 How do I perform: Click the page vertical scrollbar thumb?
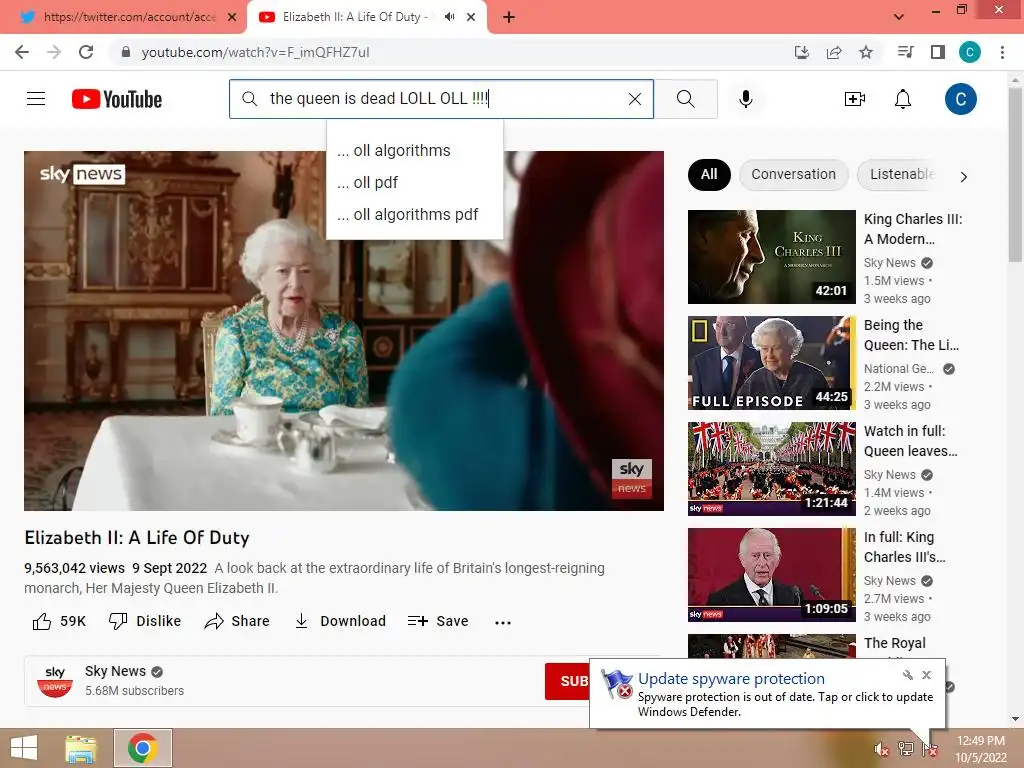pos(1015,175)
